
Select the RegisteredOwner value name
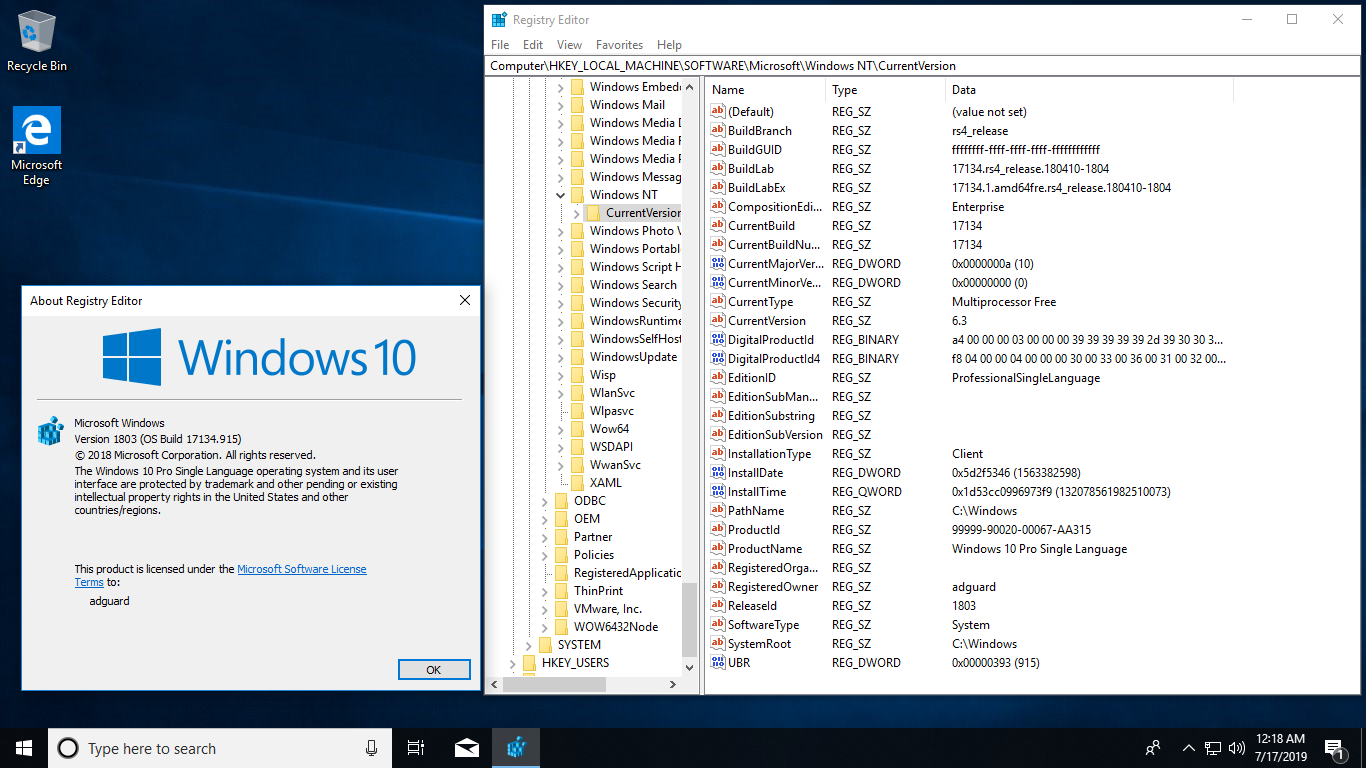click(x=773, y=587)
